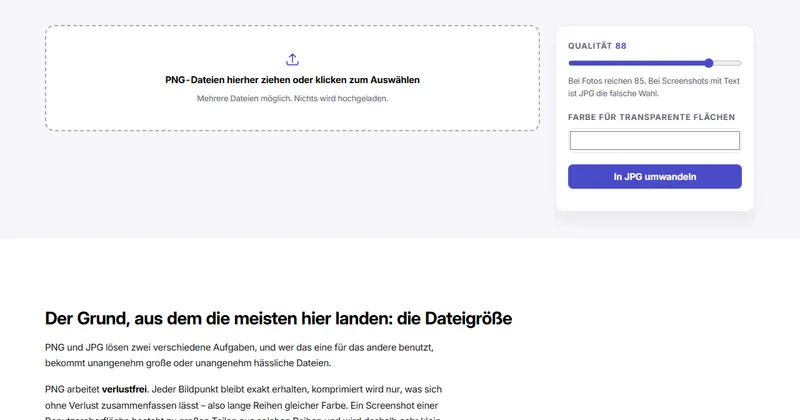Screen dimensions: 800x420
Task: Click 'Mehrere Dateien möglich' hint text
Action: (x=292, y=98)
